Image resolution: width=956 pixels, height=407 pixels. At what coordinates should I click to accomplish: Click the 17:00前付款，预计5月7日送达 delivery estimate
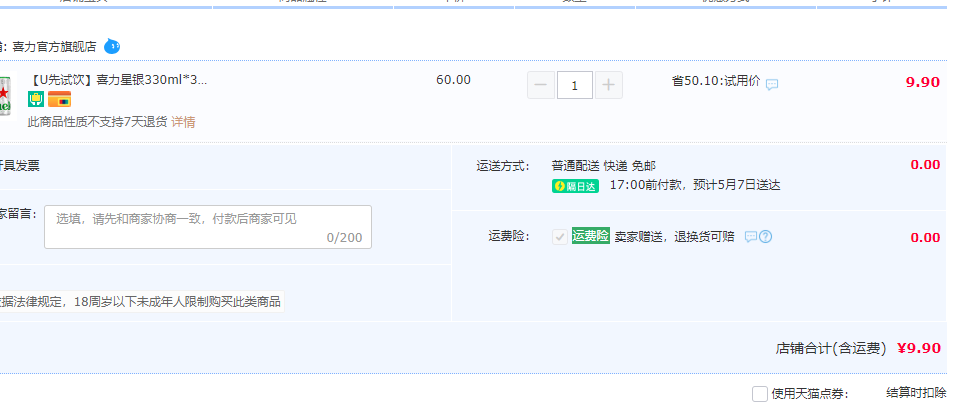tap(695, 185)
